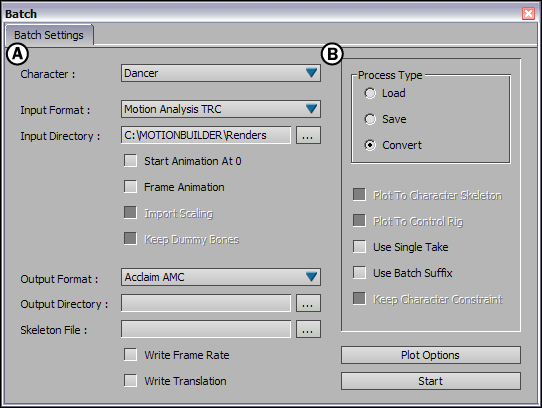This screenshot has height=408, width=542.
Task: Browse for the Skeleton File
Action: click(308, 329)
